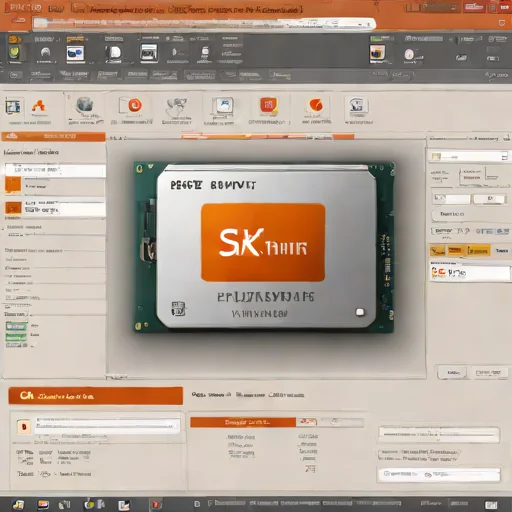Click the upper green item in left panel

[16, 326]
